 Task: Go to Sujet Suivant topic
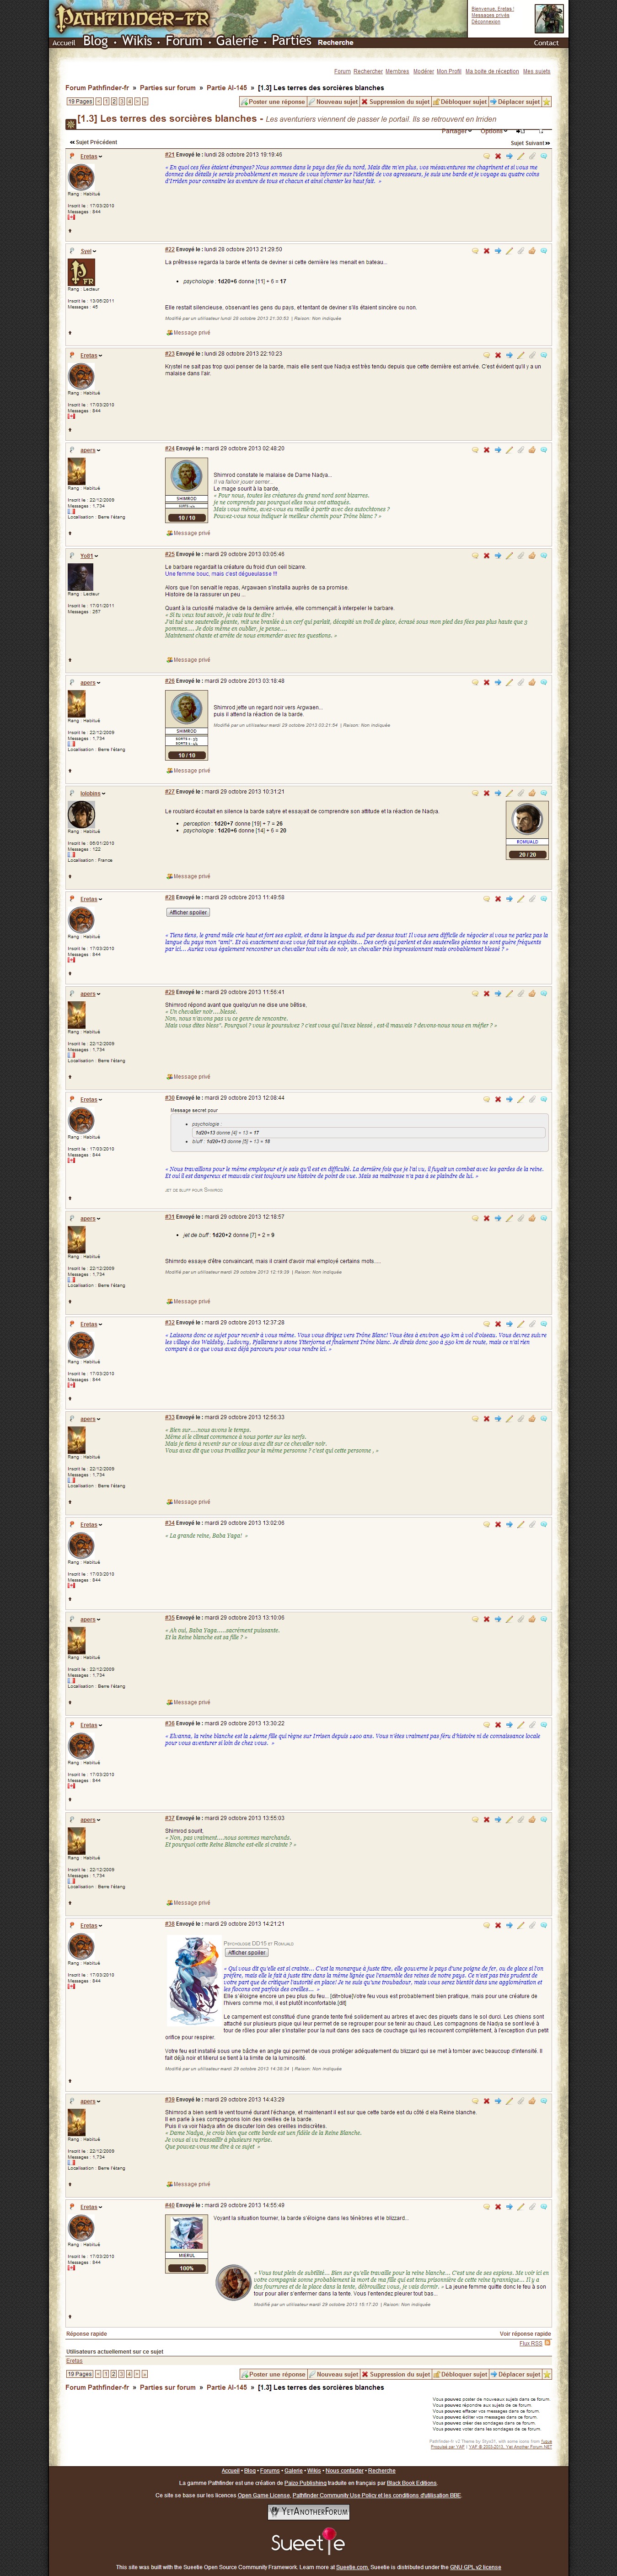pyautogui.click(x=529, y=143)
